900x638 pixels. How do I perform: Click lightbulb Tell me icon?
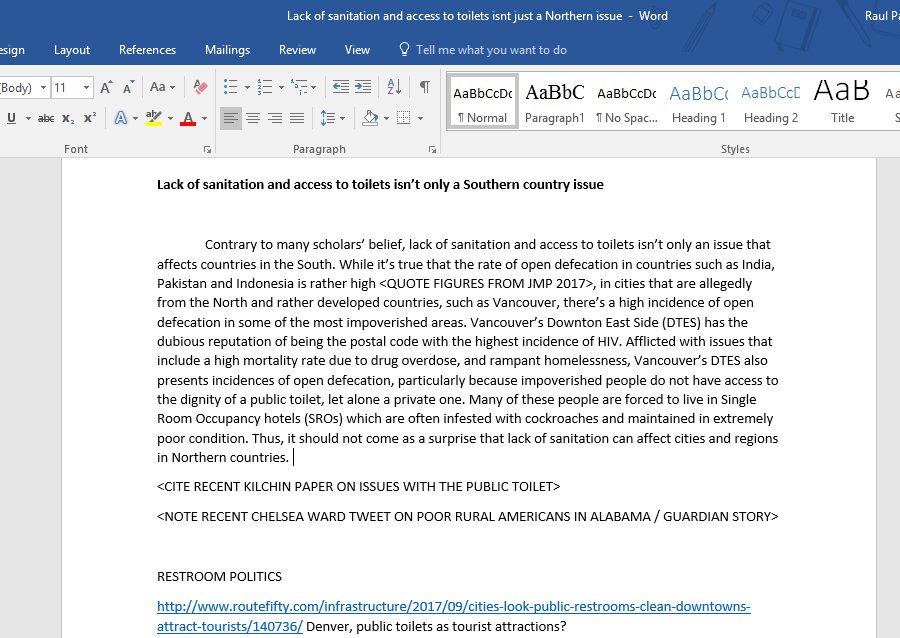(404, 49)
